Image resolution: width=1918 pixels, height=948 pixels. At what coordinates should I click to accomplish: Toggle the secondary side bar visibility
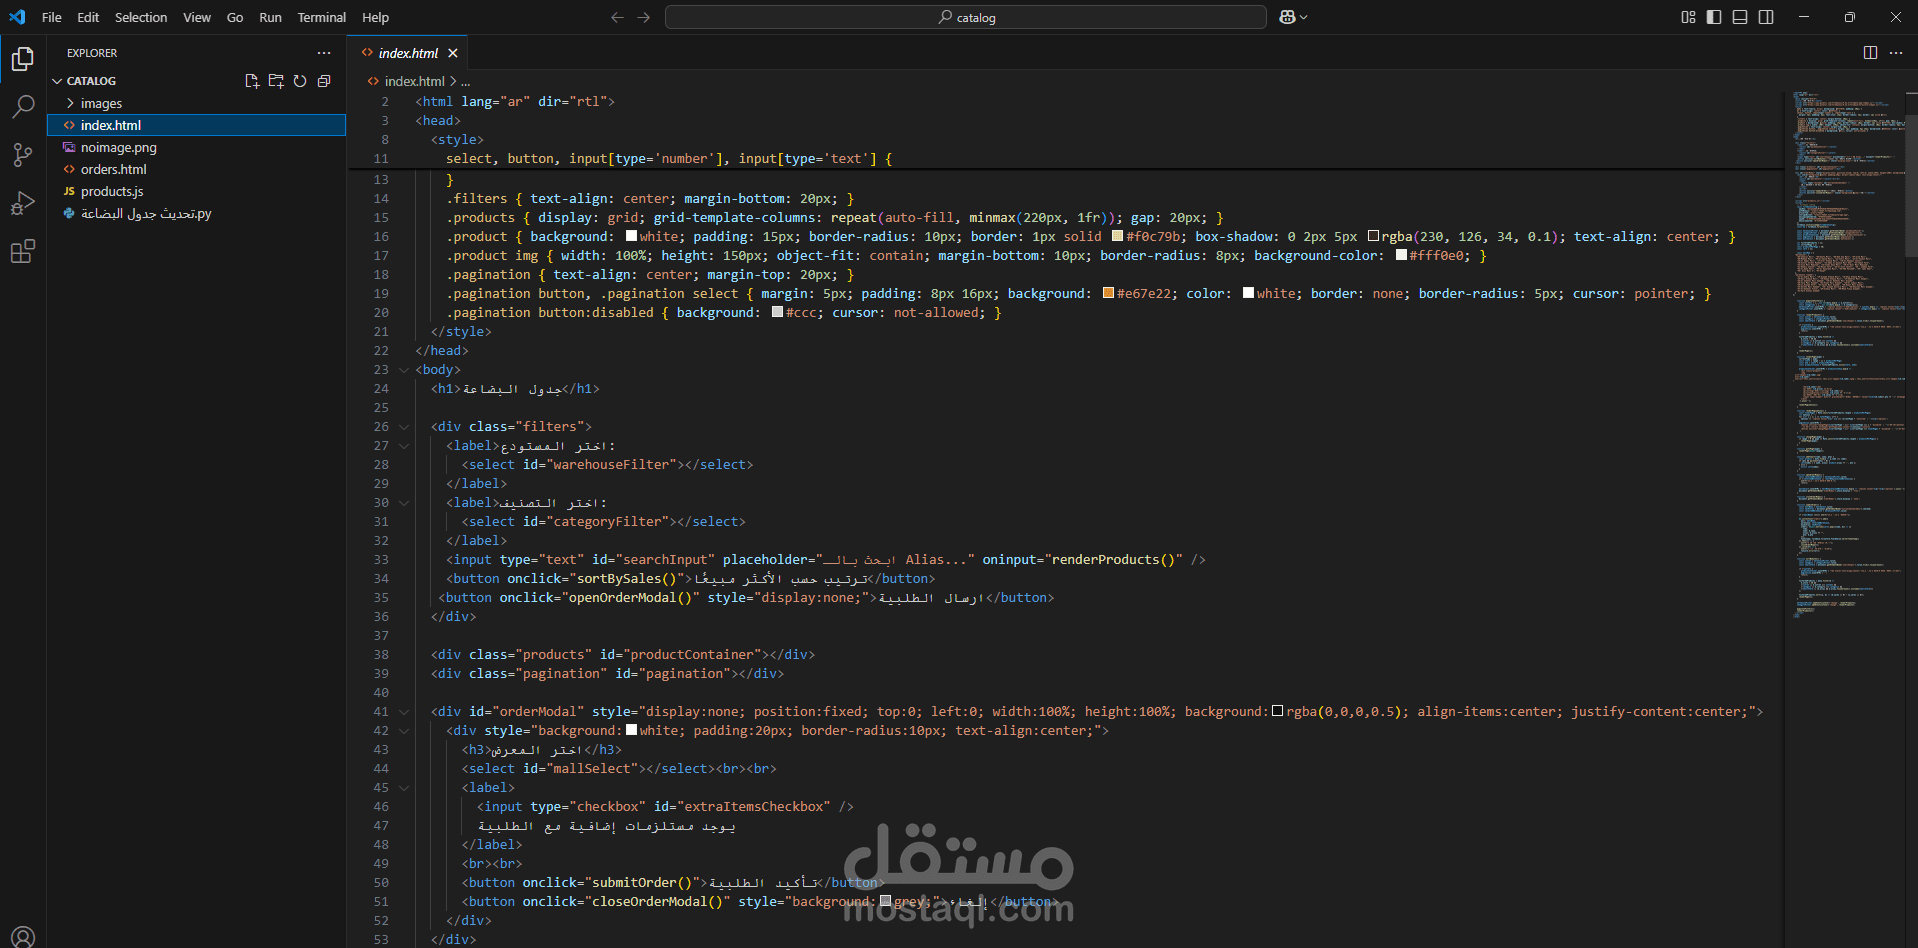point(1766,17)
